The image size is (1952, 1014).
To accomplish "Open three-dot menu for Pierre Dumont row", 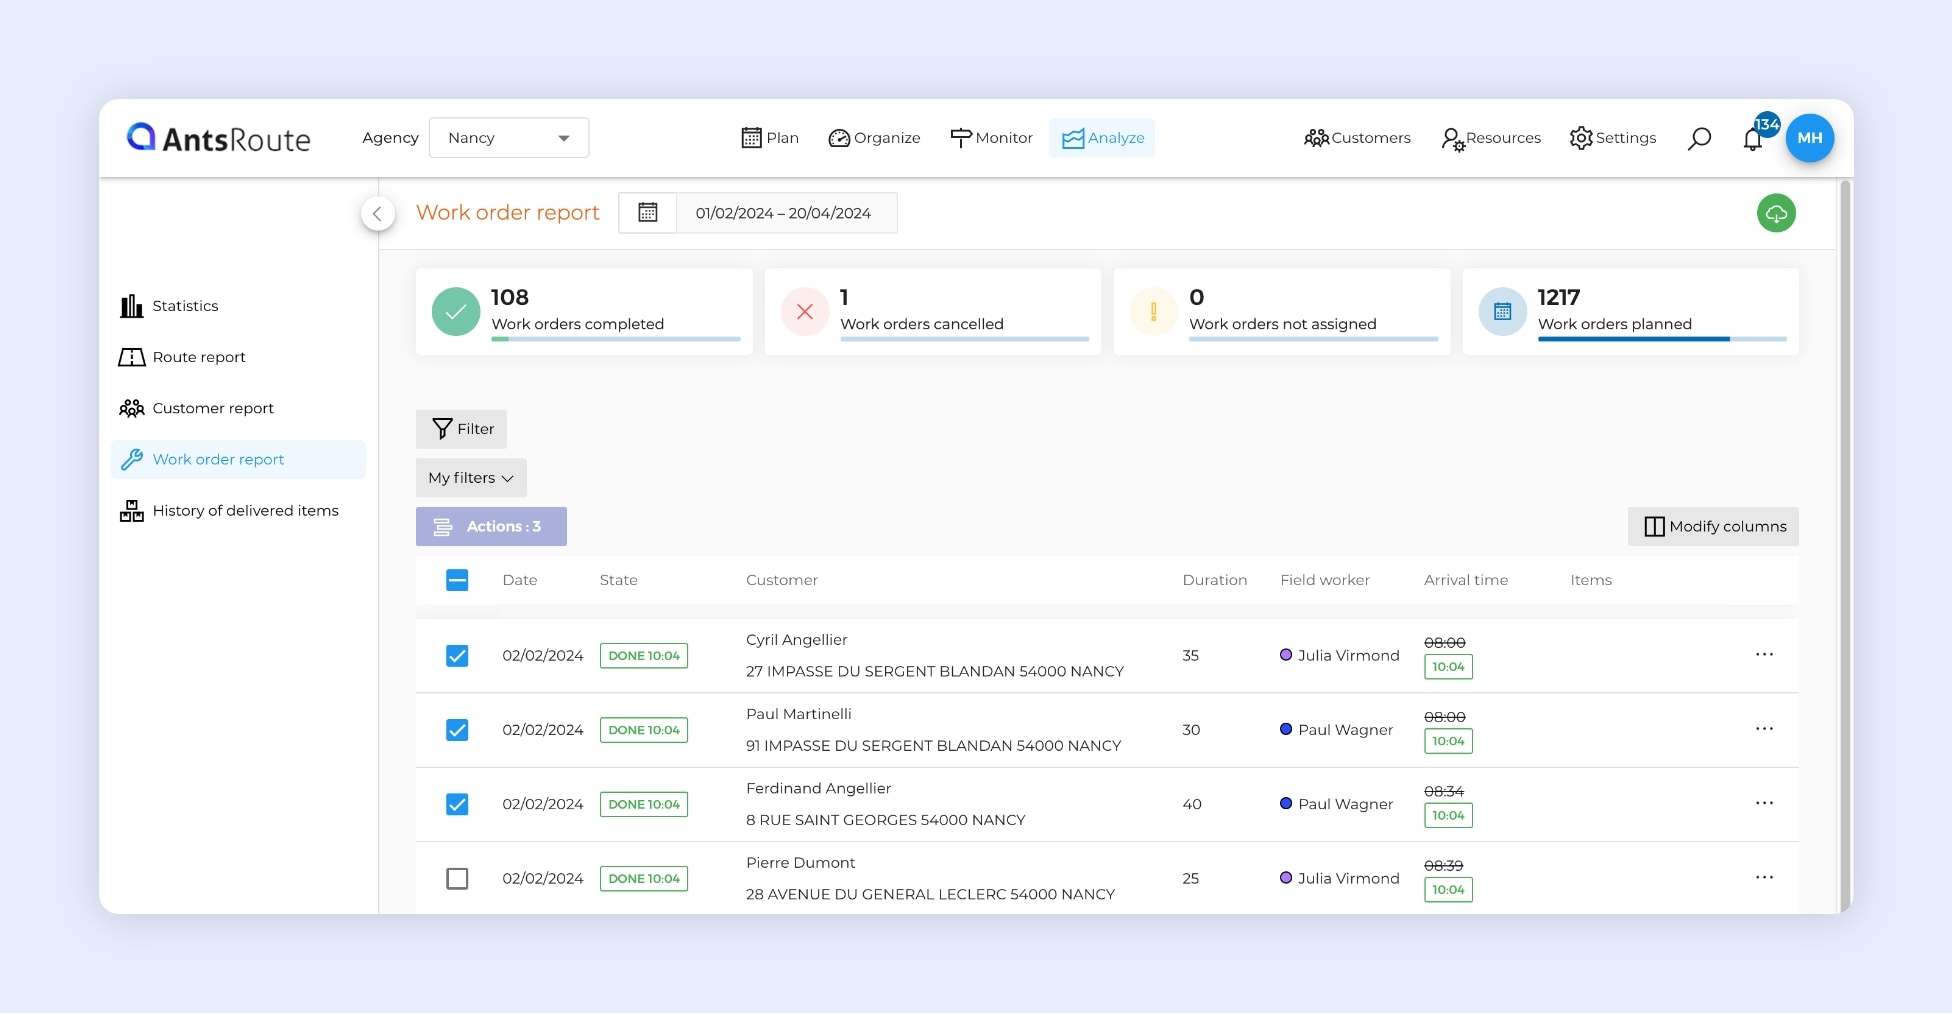I will (1764, 878).
